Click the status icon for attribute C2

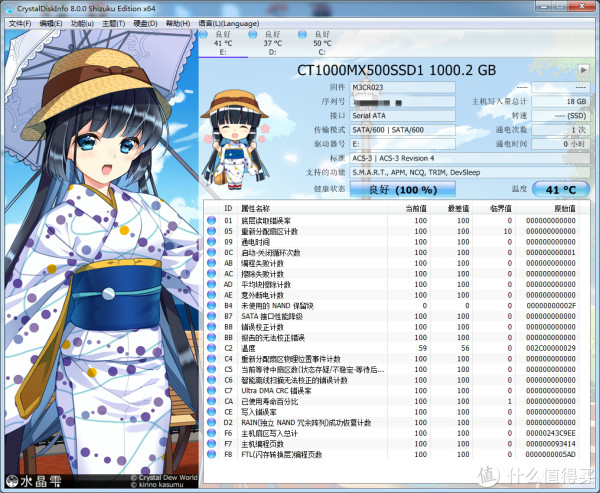point(211,348)
